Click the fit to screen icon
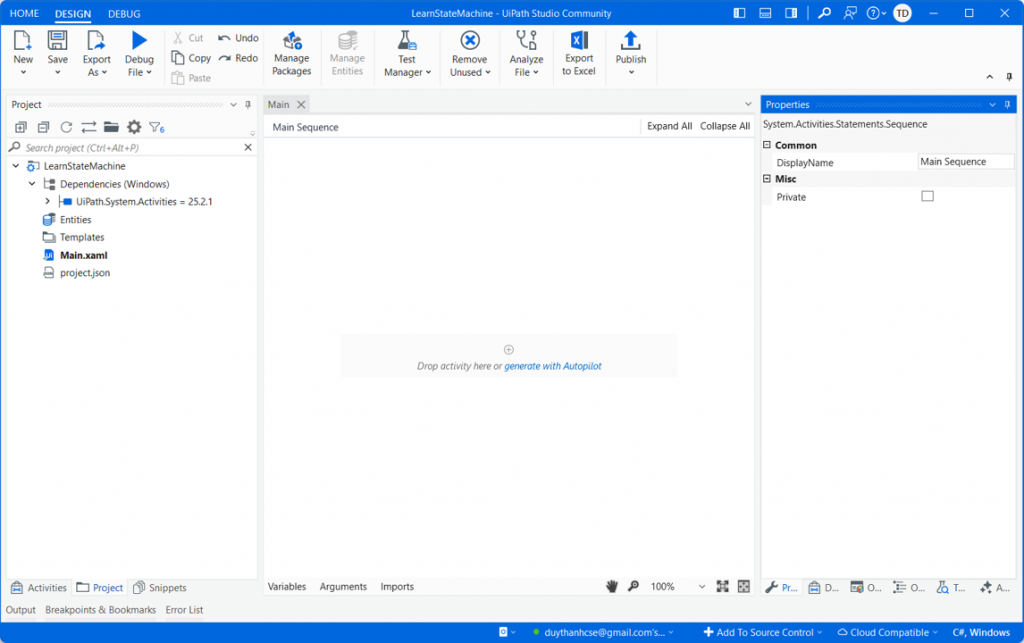 pyautogui.click(x=722, y=586)
